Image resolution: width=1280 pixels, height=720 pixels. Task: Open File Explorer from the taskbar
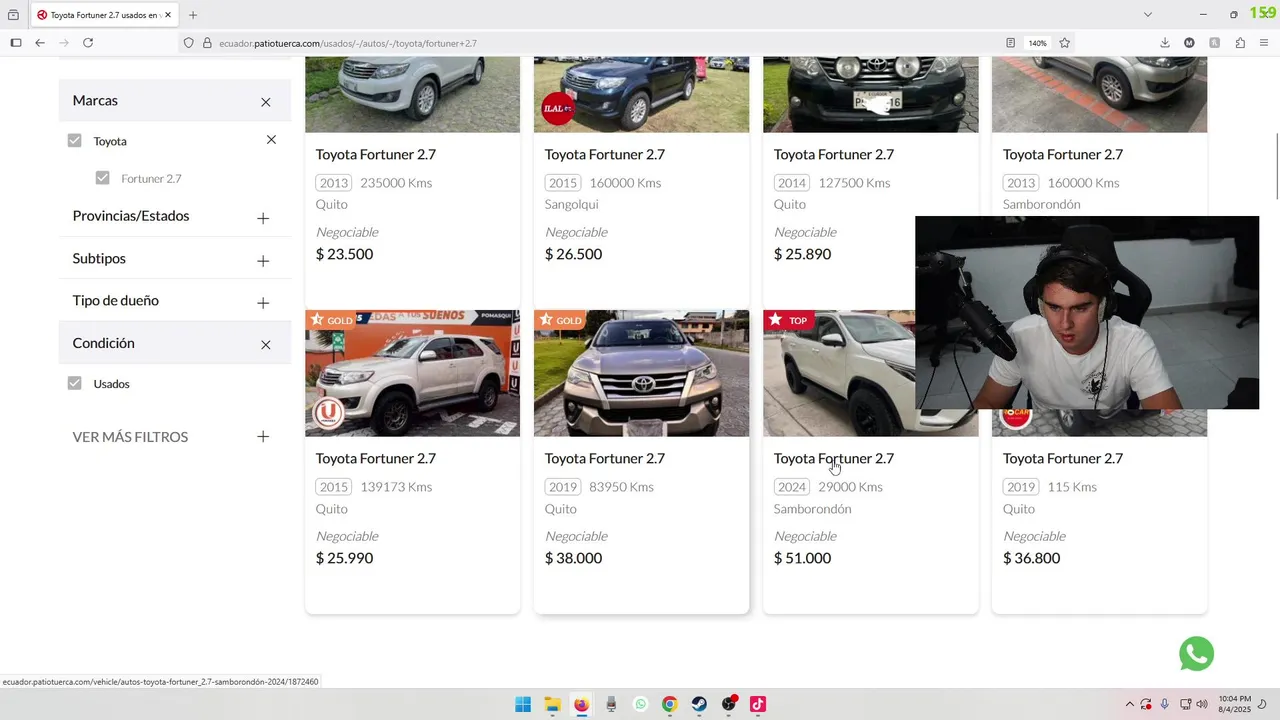tap(552, 704)
